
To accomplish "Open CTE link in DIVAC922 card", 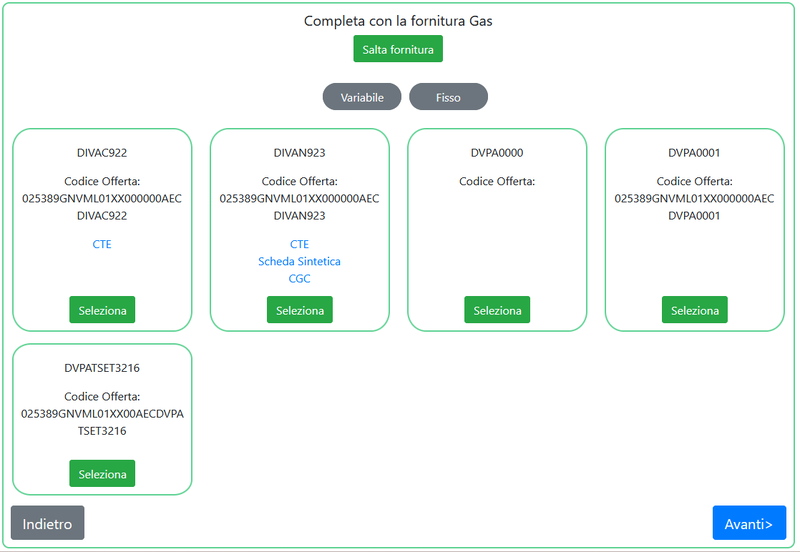I will tap(102, 244).
